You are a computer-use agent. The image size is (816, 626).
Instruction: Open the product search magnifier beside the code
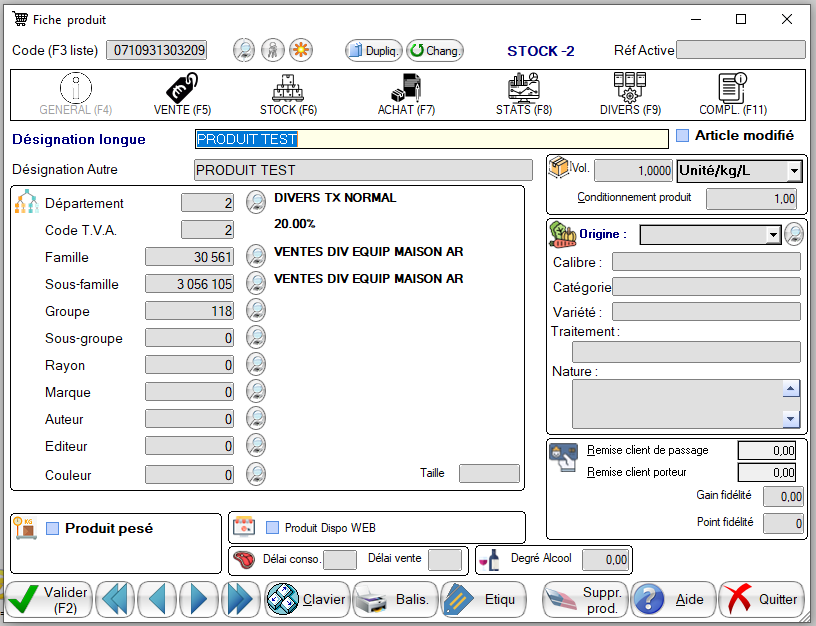pos(244,49)
